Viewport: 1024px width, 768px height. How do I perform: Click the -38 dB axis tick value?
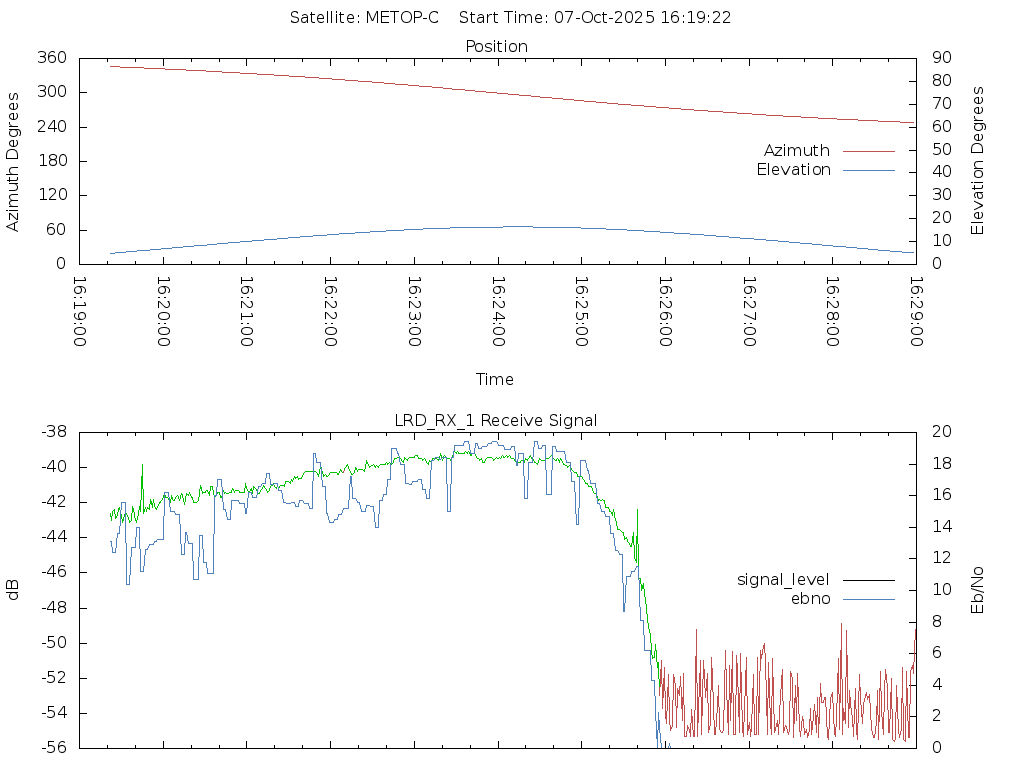coord(51,432)
